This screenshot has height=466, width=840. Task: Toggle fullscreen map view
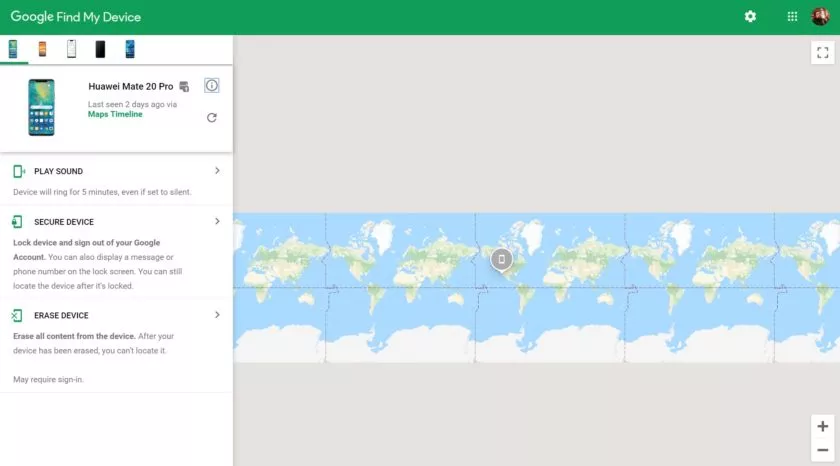822,53
